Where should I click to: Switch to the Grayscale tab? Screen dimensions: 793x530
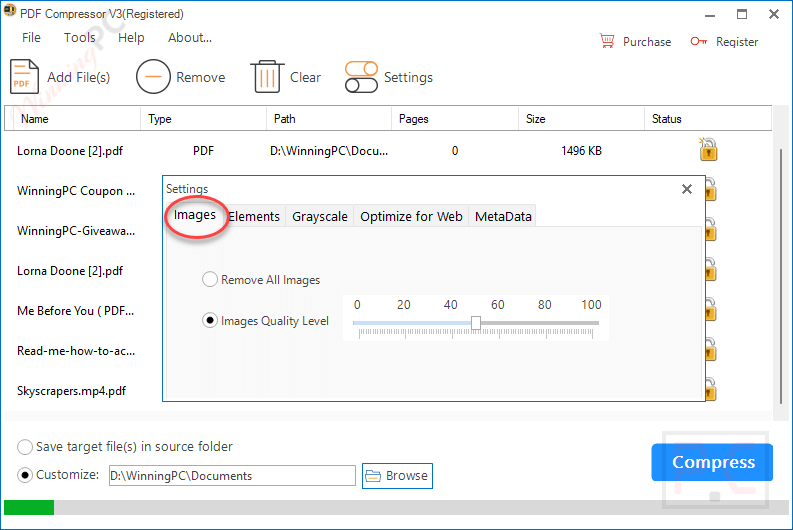tap(320, 216)
